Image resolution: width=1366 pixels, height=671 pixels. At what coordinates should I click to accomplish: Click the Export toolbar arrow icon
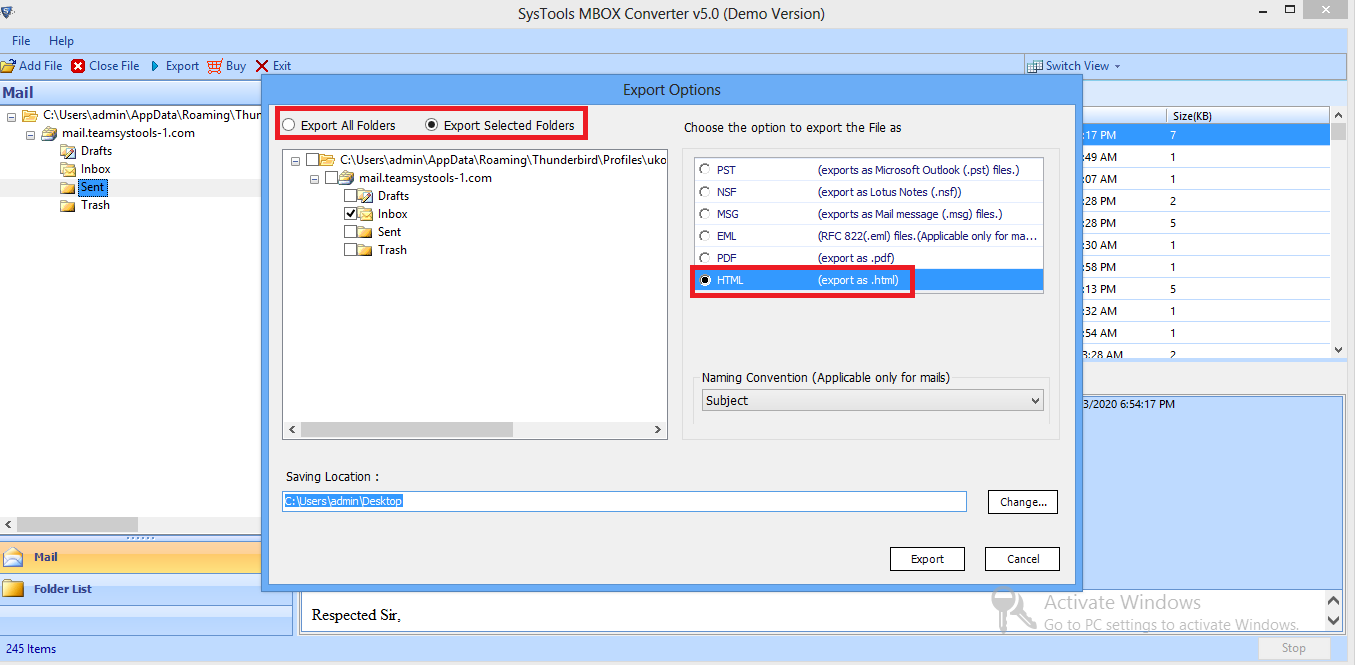point(155,66)
